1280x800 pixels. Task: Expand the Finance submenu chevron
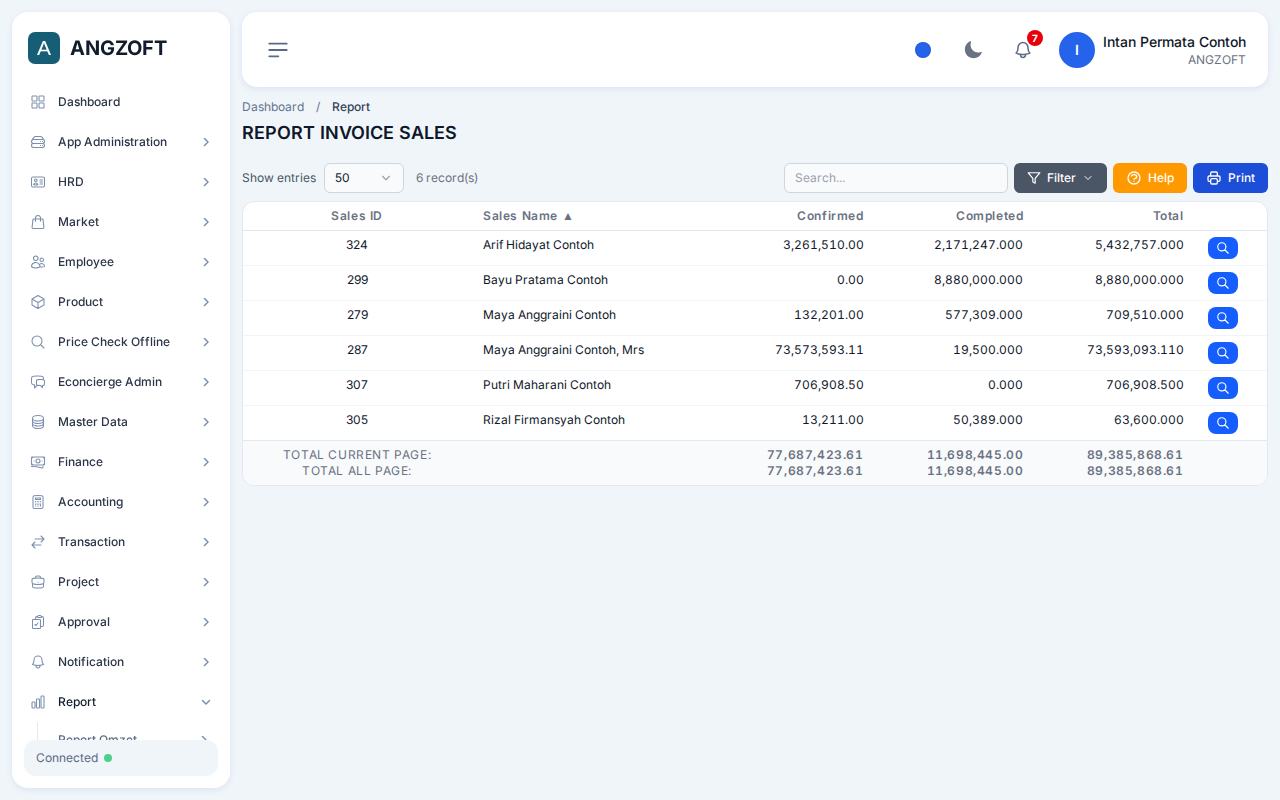pyautogui.click(x=206, y=462)
